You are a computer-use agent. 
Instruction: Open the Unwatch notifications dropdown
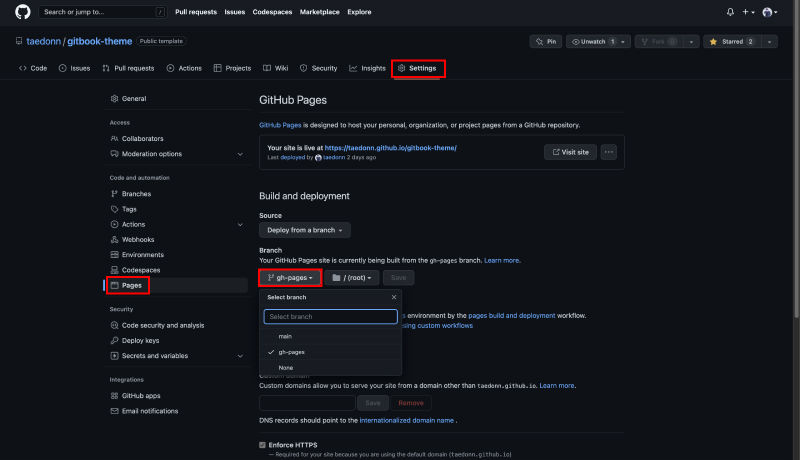(598, 41)
